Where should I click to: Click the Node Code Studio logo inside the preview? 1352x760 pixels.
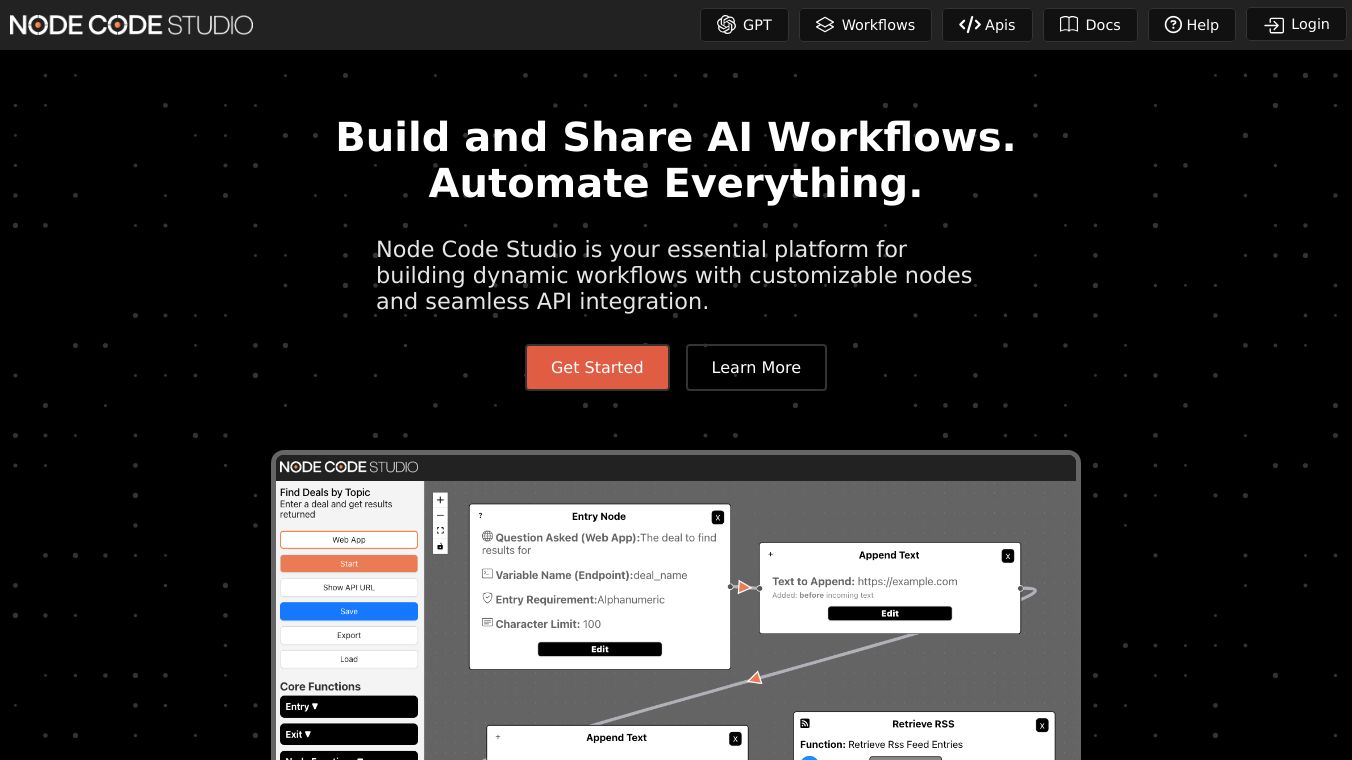(349, 467)
